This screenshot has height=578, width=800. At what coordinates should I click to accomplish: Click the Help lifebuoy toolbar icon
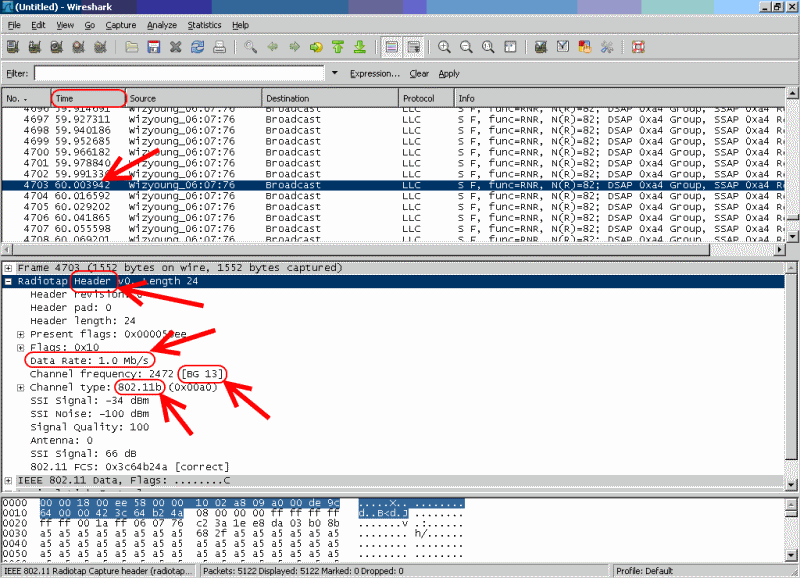[x=638, y=47]
